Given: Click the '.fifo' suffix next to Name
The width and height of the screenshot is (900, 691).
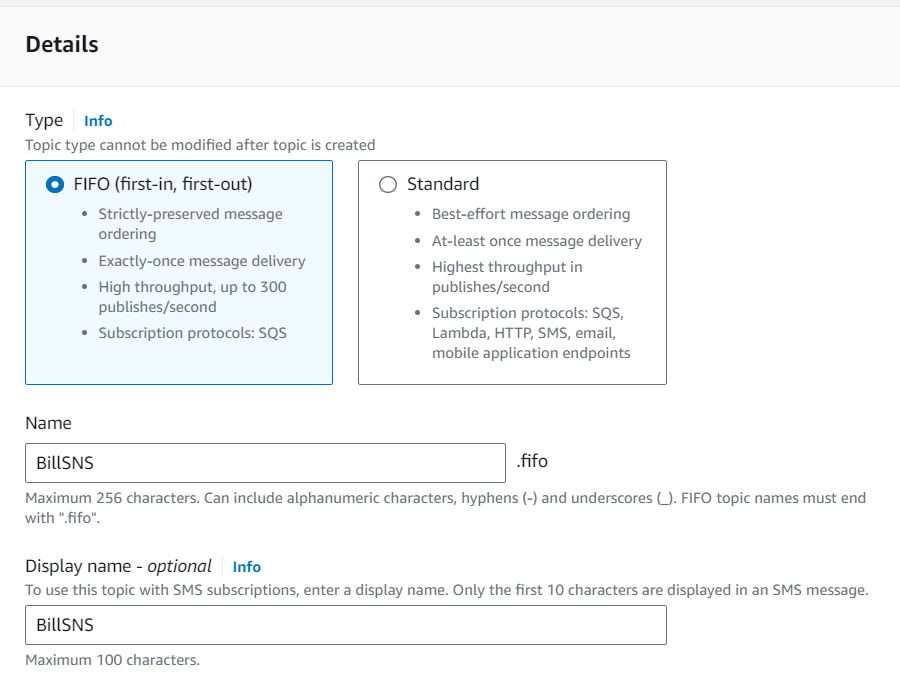Looking at the screenshot, I should point(532,461).
